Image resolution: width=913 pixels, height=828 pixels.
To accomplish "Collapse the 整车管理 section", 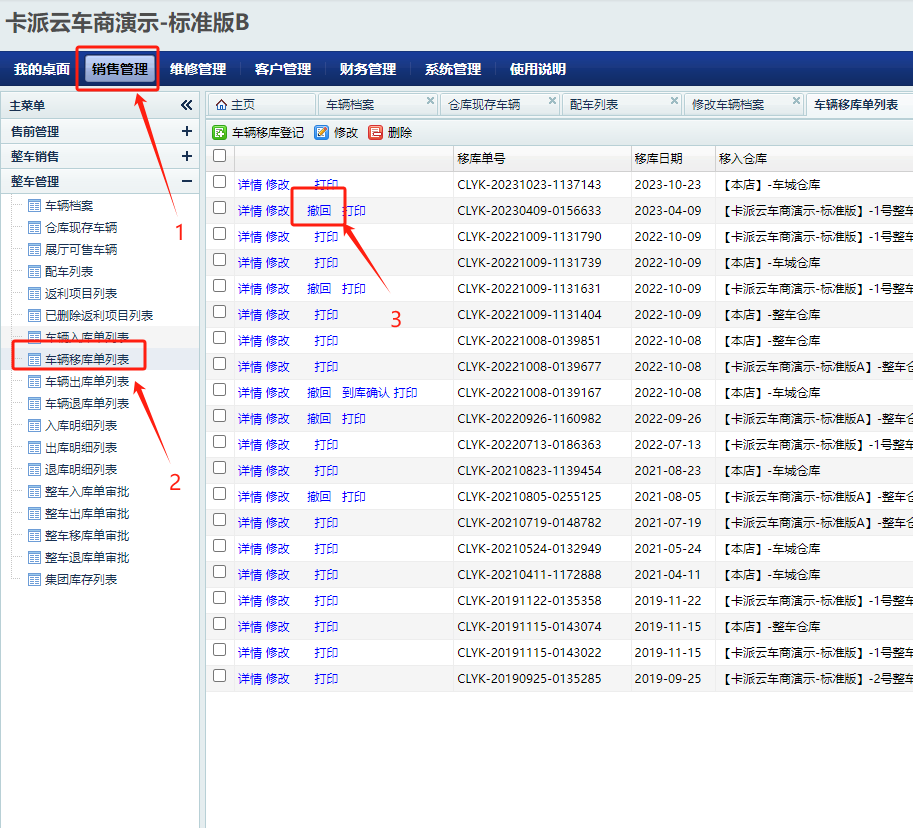I will tap(186, 181).
